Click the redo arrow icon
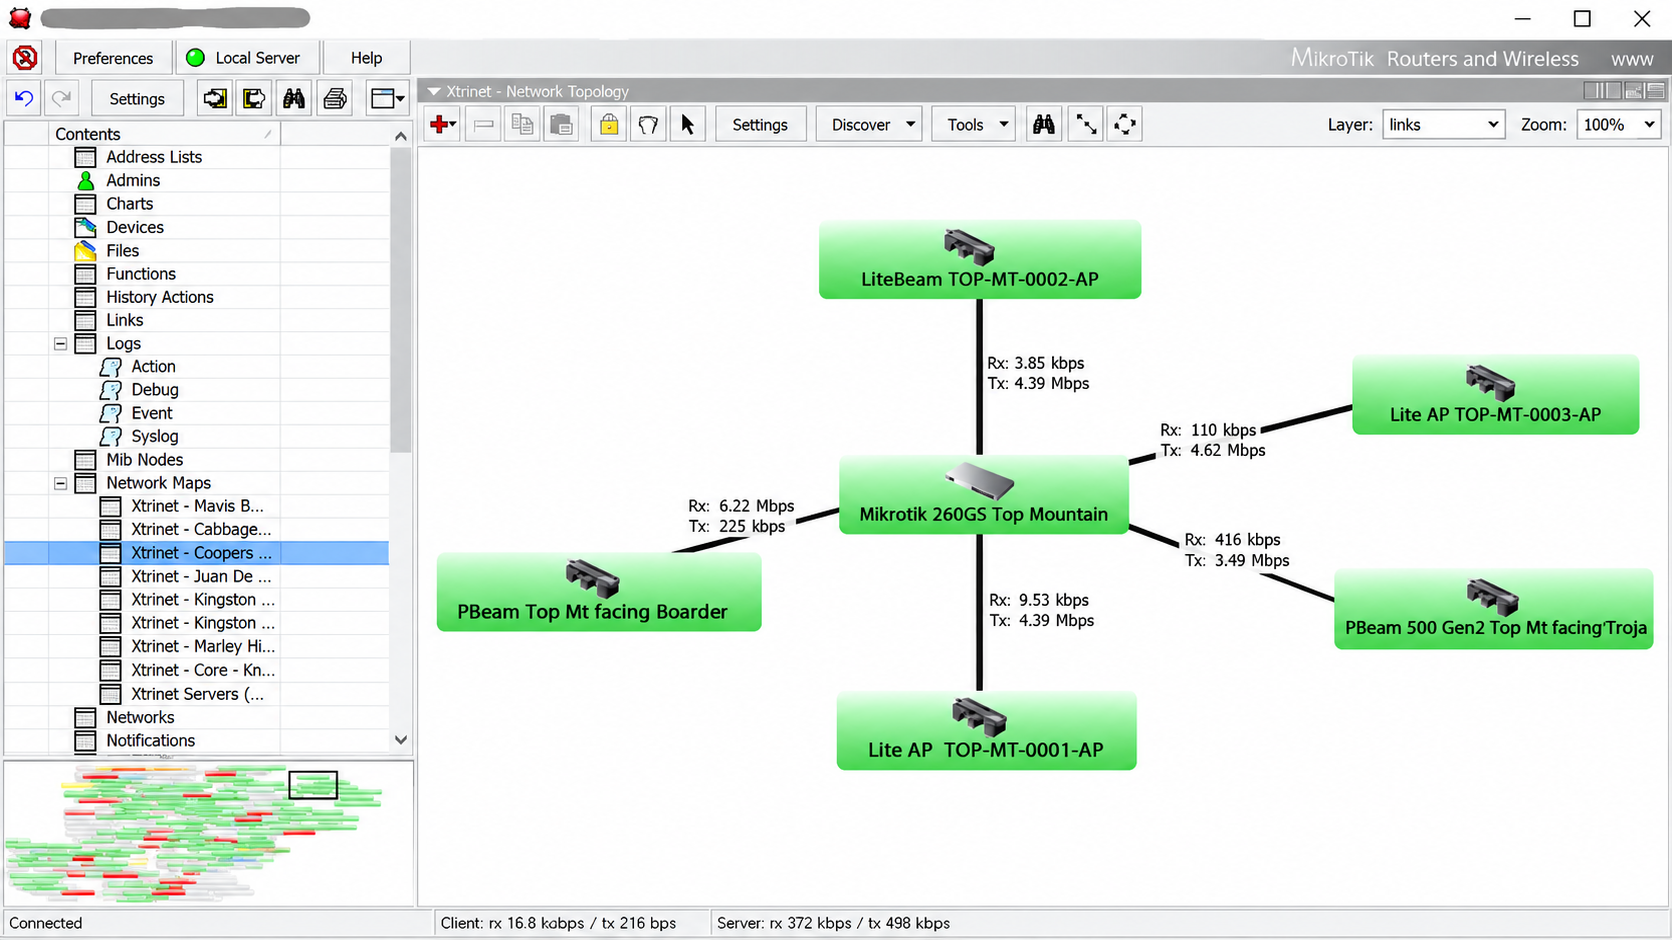The width and height of the screenshot is (1672, 940). click(x=62, y=98)
